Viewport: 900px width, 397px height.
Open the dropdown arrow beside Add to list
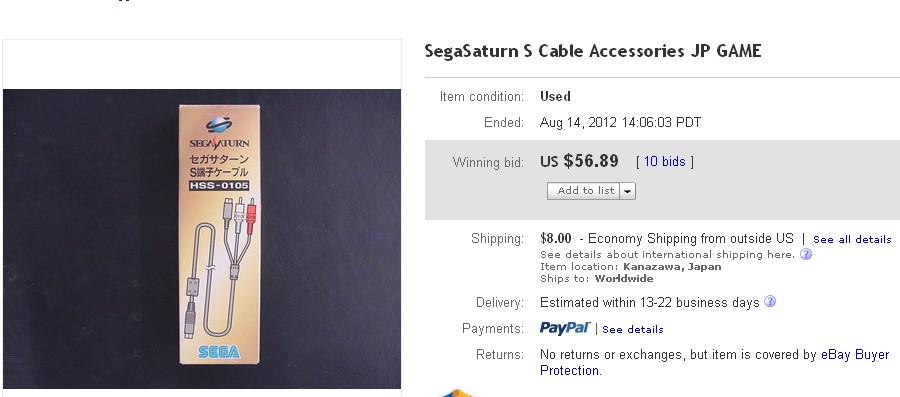pos(627,191)
